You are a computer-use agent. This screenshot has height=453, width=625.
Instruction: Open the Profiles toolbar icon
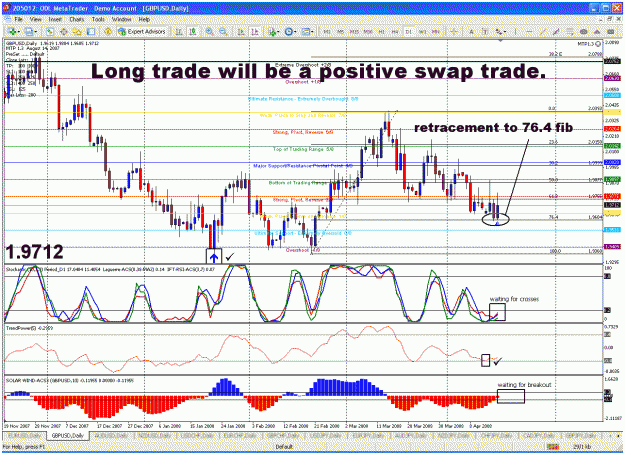28,32
